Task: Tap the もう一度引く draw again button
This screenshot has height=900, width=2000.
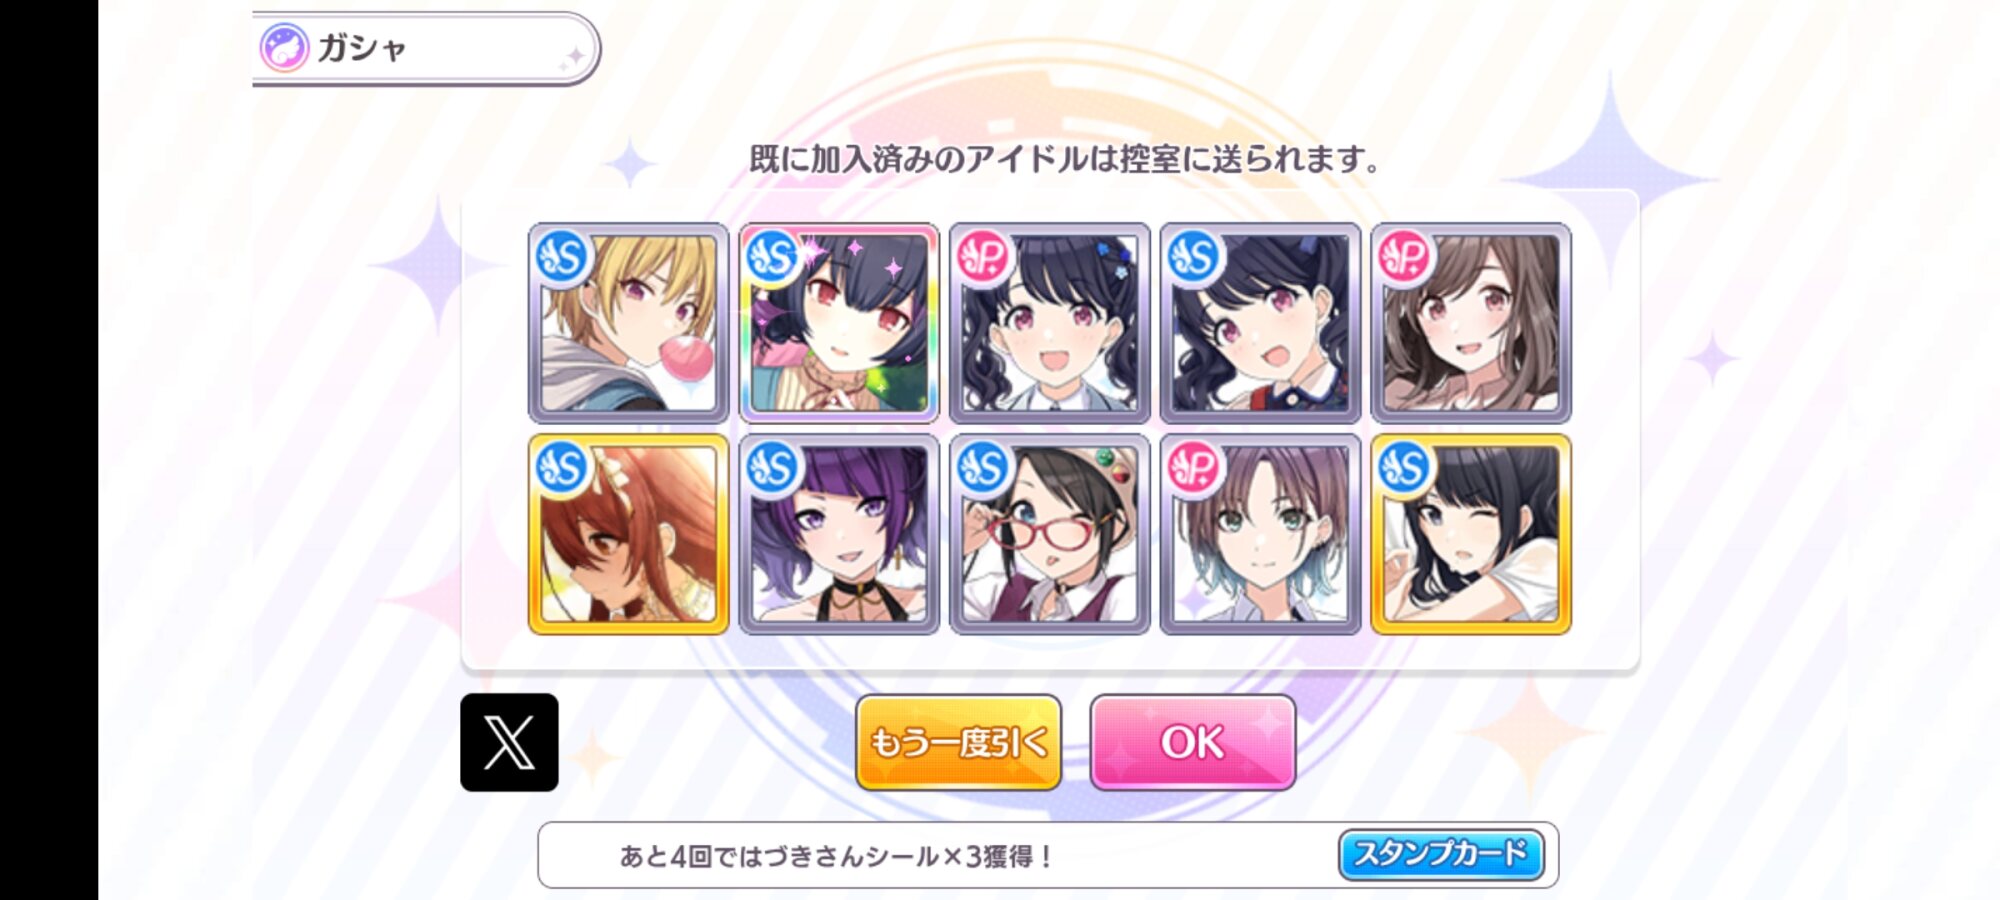Action: 958,742
